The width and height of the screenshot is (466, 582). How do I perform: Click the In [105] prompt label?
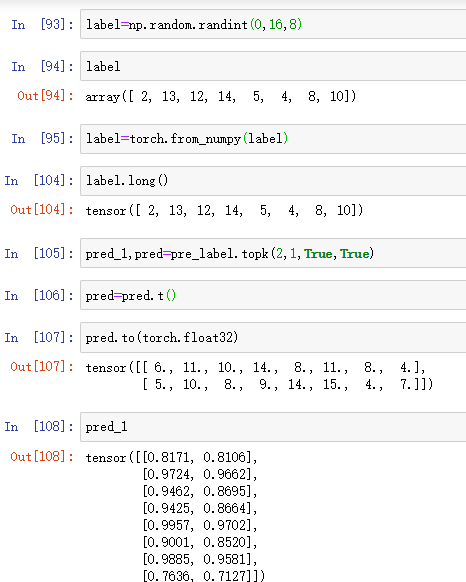[x=39, y=254]
